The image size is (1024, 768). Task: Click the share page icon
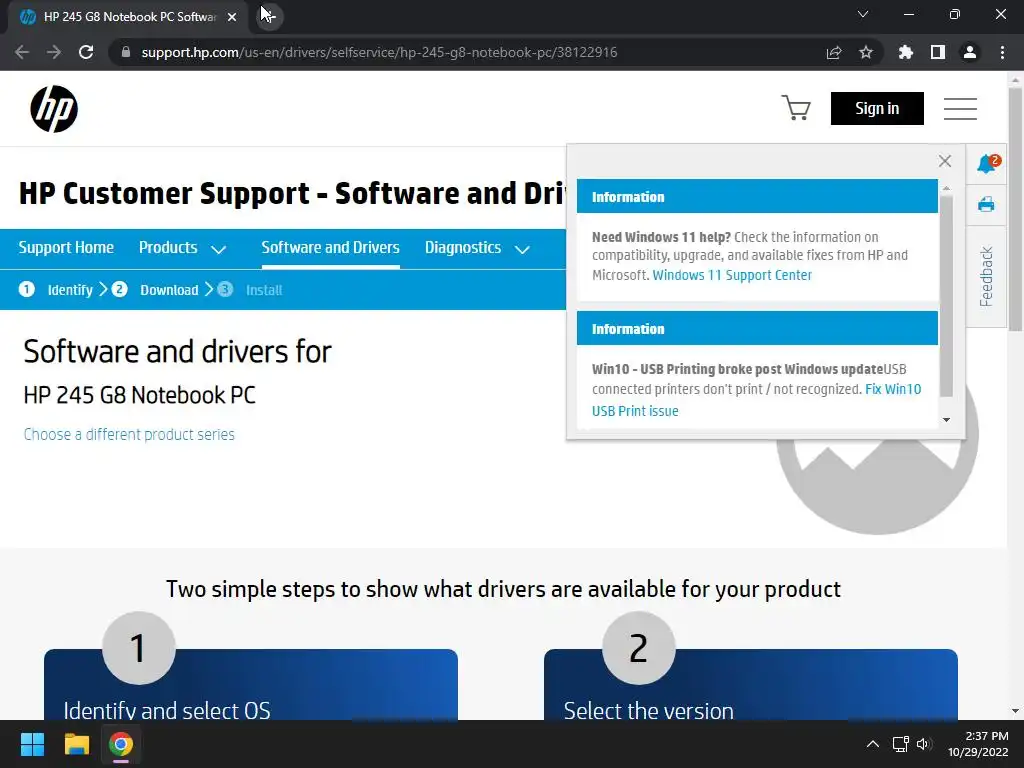834,52
